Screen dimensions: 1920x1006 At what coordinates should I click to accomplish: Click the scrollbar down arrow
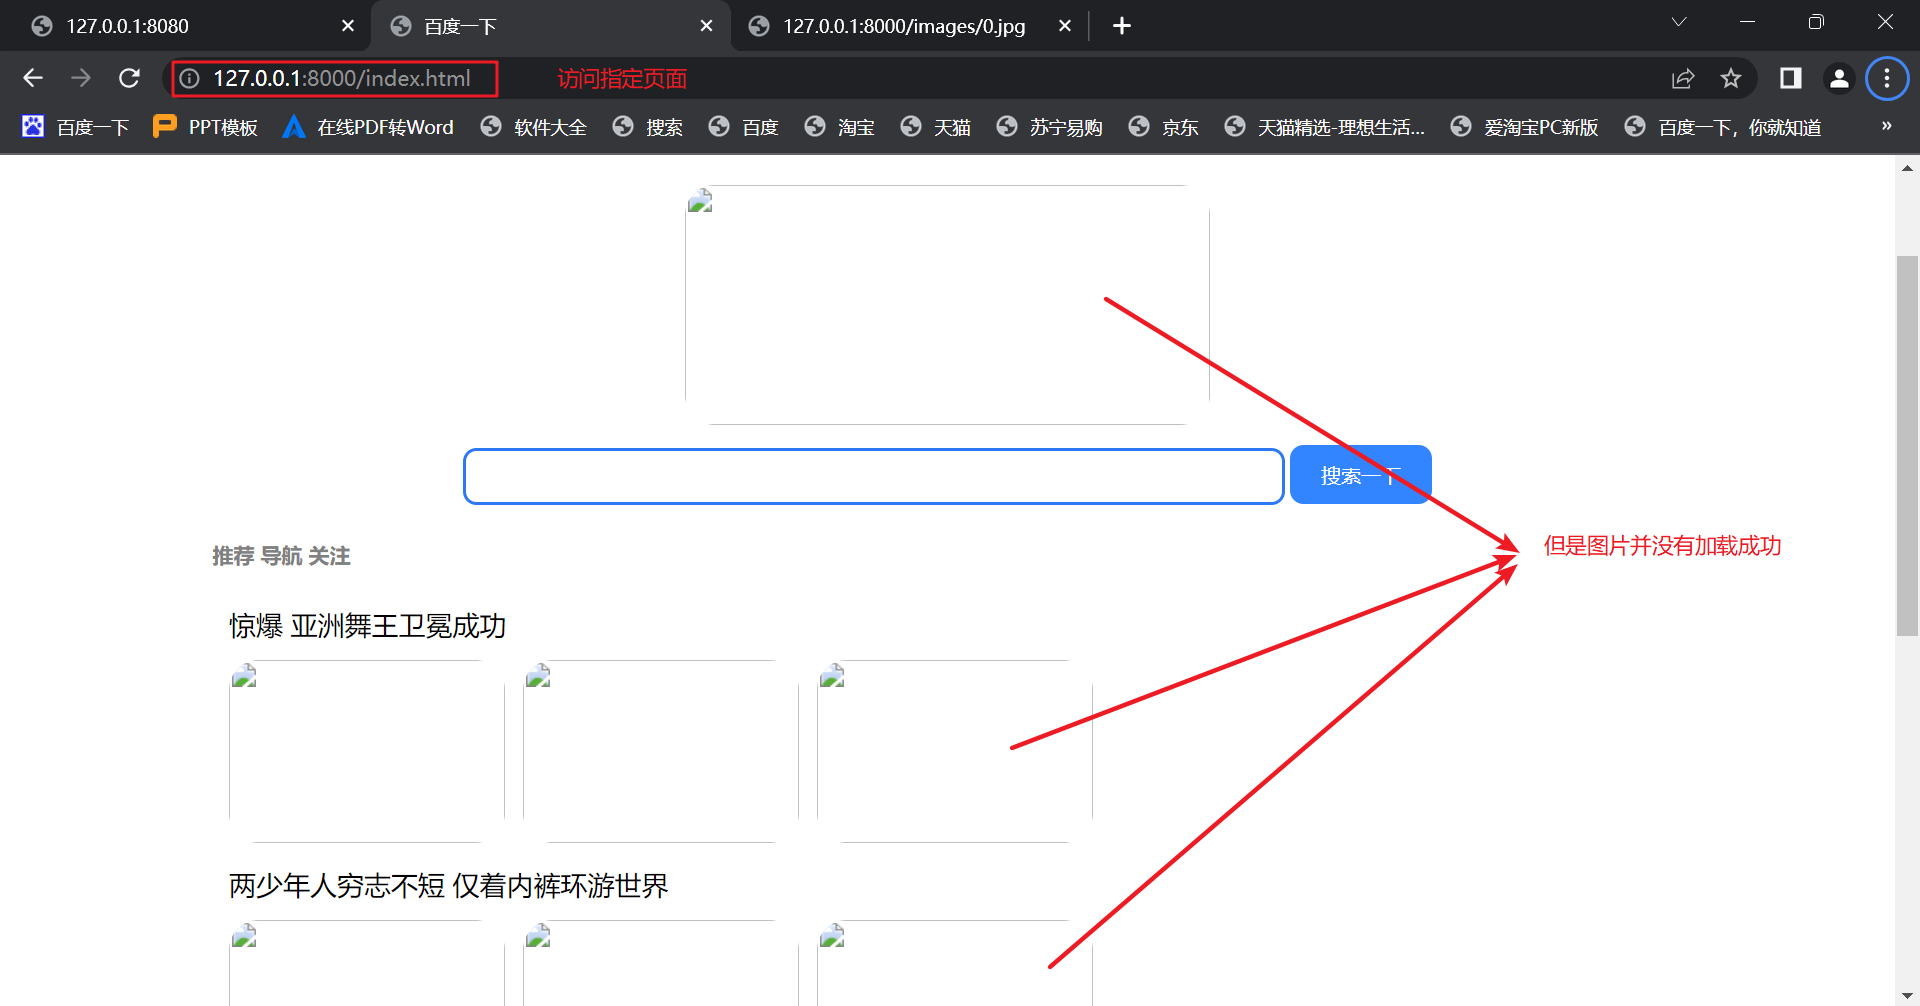coord(1907,996)
